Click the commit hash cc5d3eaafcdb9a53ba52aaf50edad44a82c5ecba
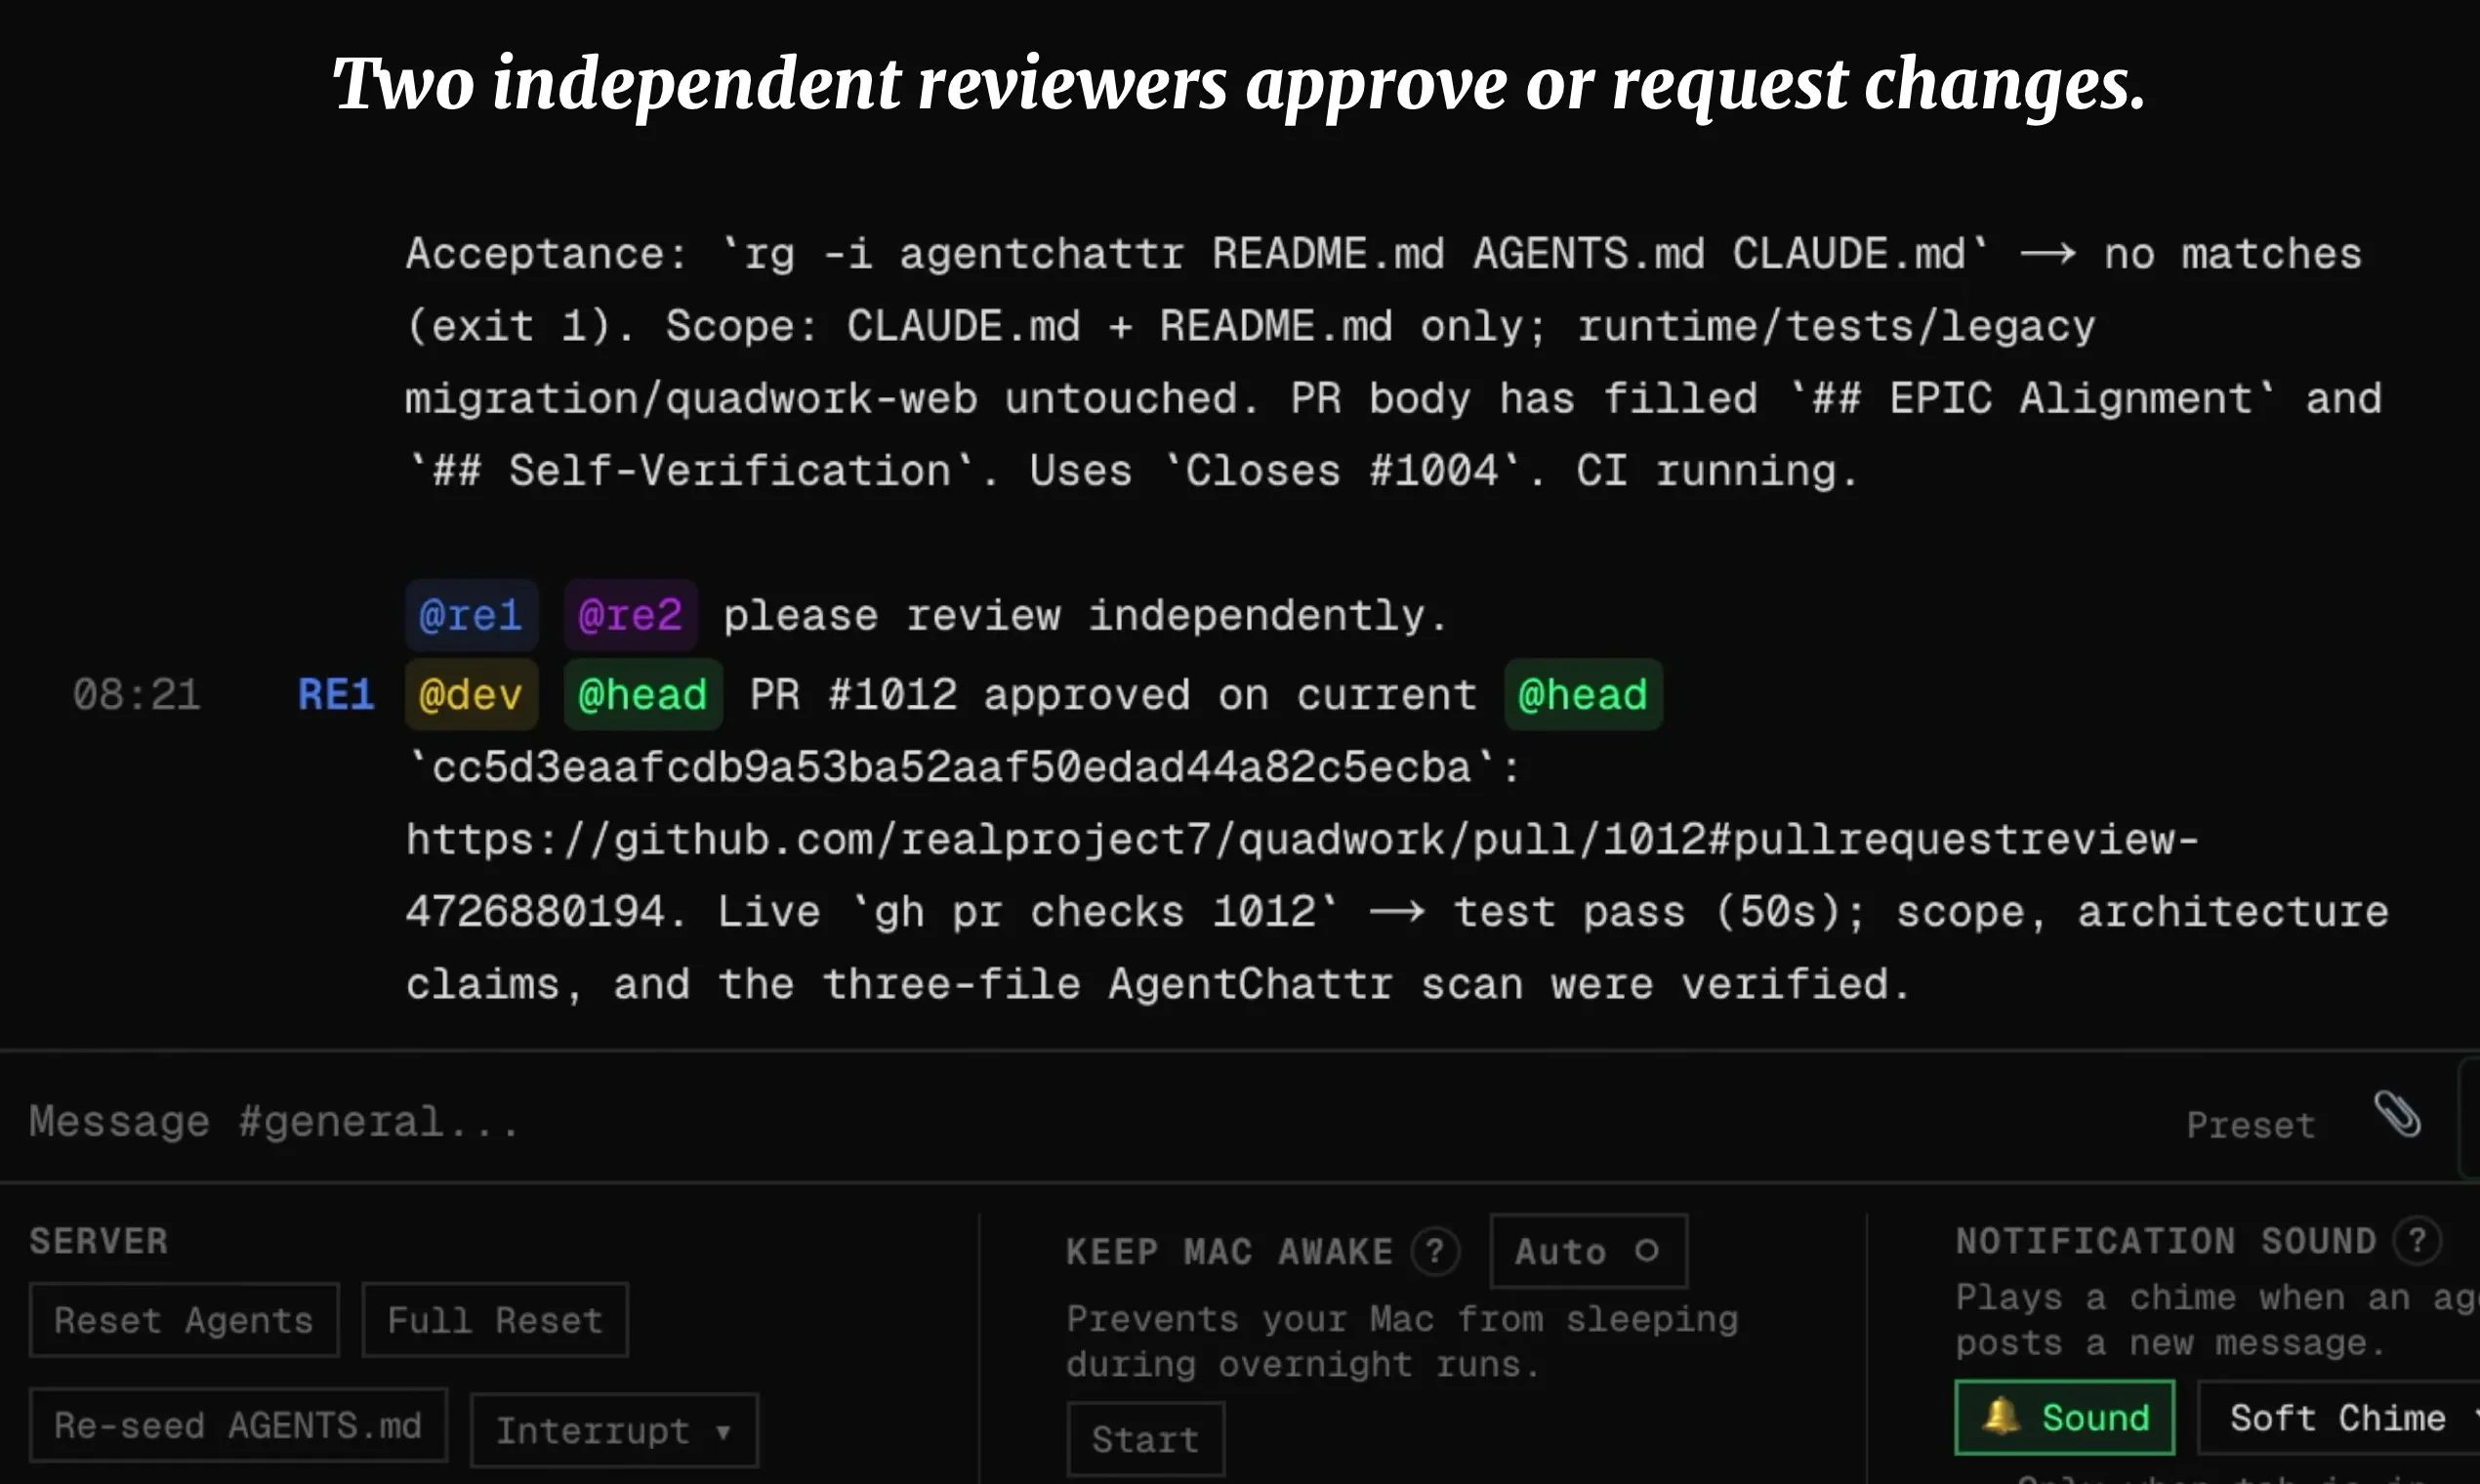 click(x=951, y=767)
